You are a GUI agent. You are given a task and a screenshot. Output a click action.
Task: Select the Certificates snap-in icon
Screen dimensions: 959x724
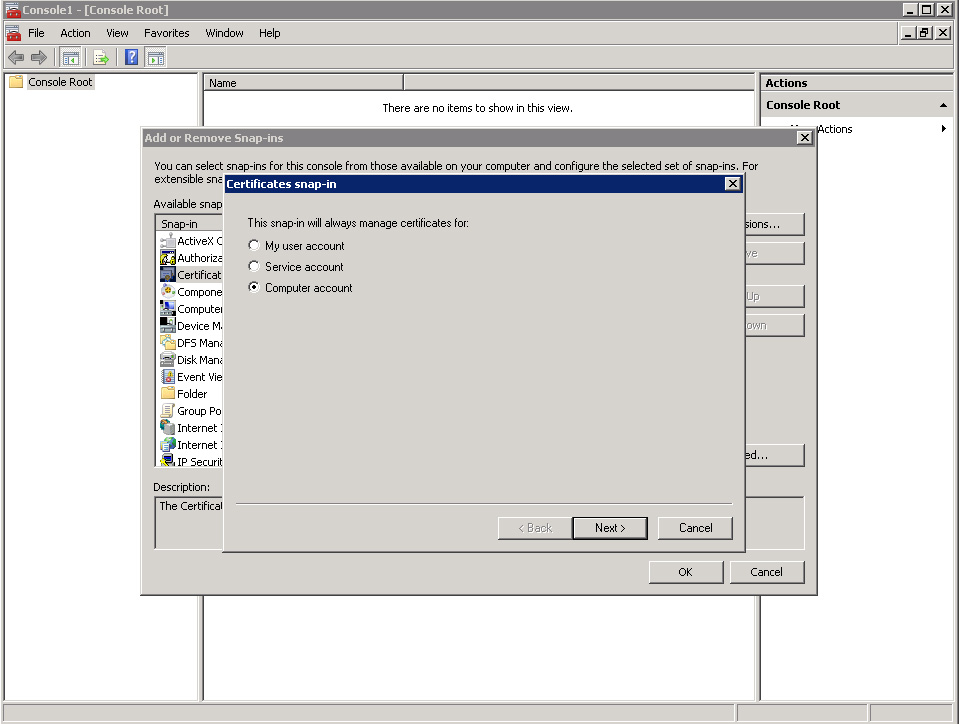[168, 275]
